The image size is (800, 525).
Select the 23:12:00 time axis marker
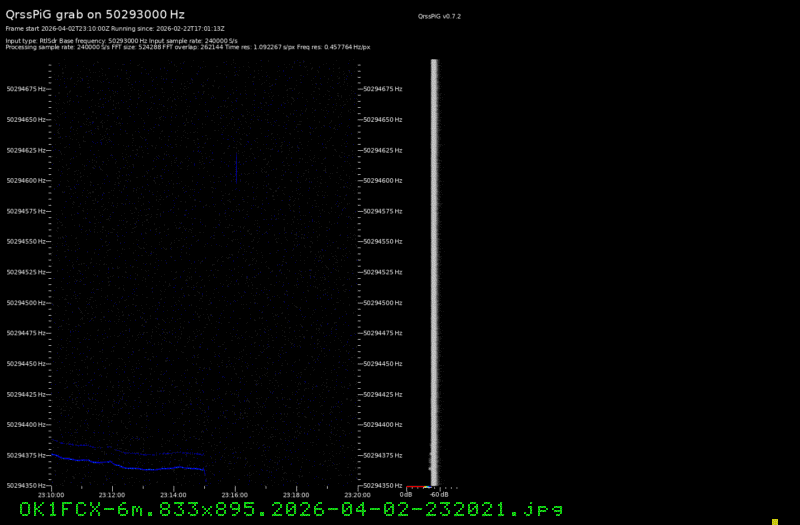(x=112, y=494)
